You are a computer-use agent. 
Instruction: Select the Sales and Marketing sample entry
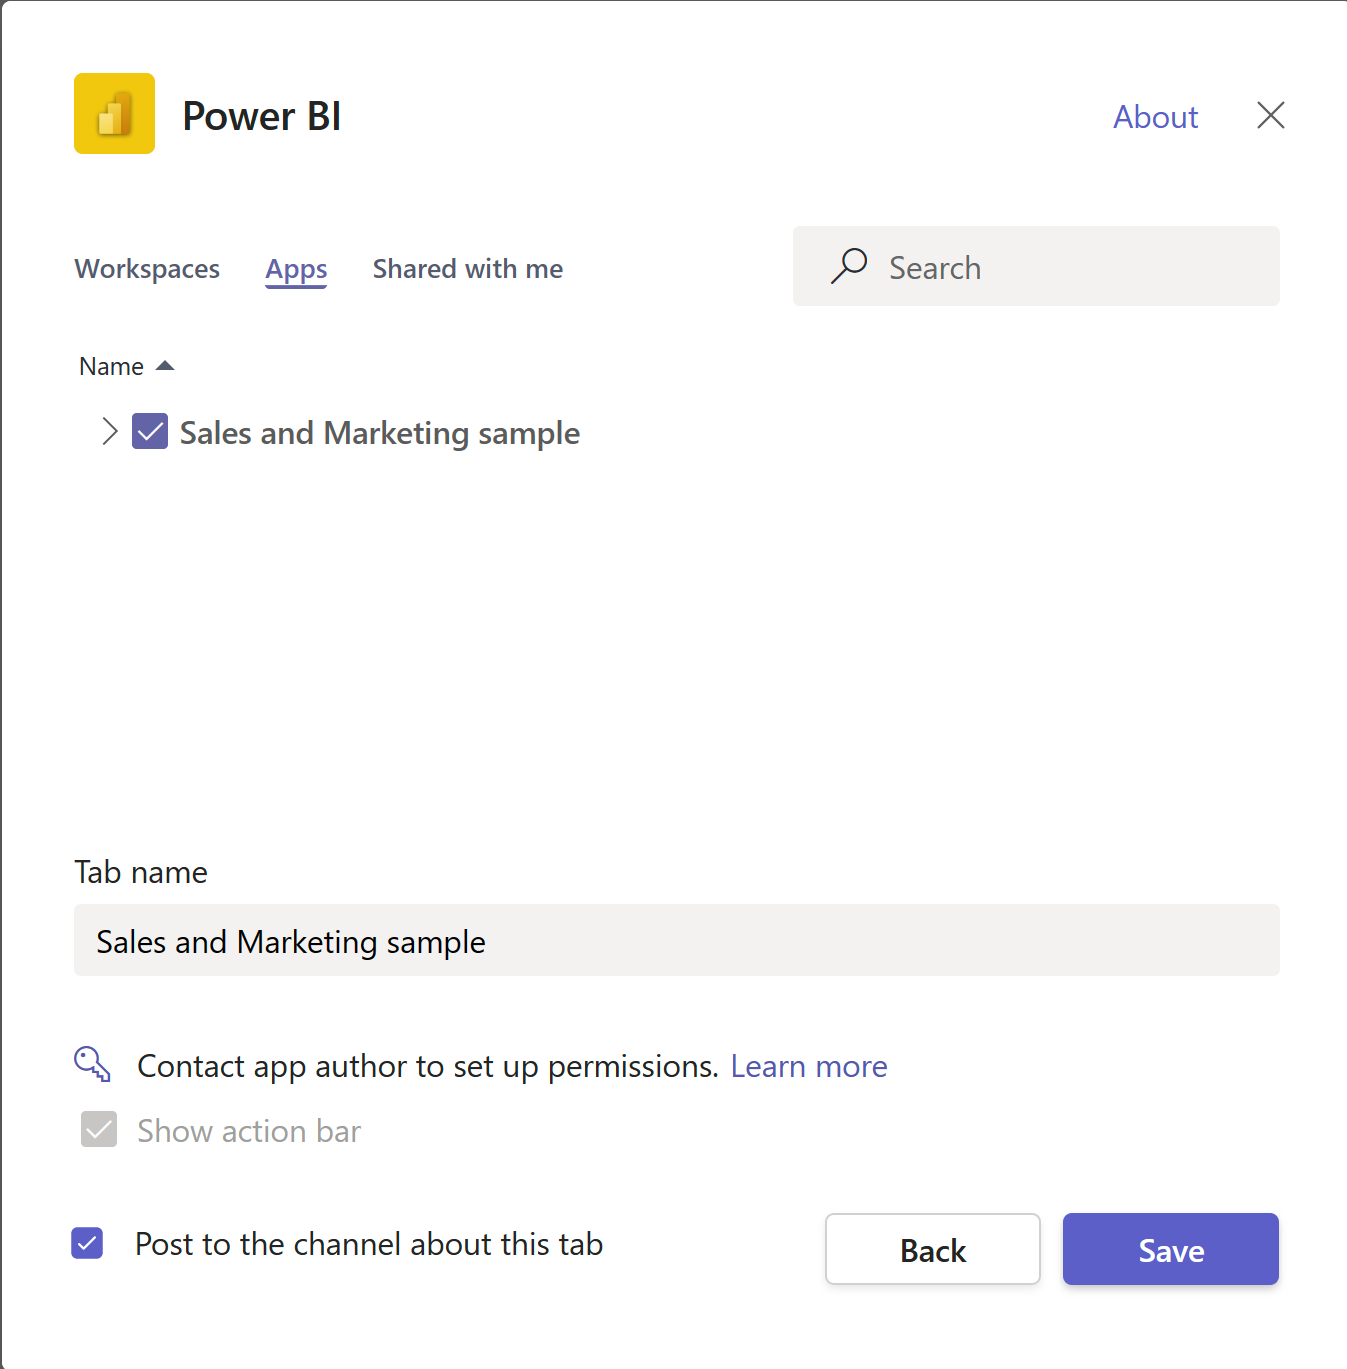378,432
